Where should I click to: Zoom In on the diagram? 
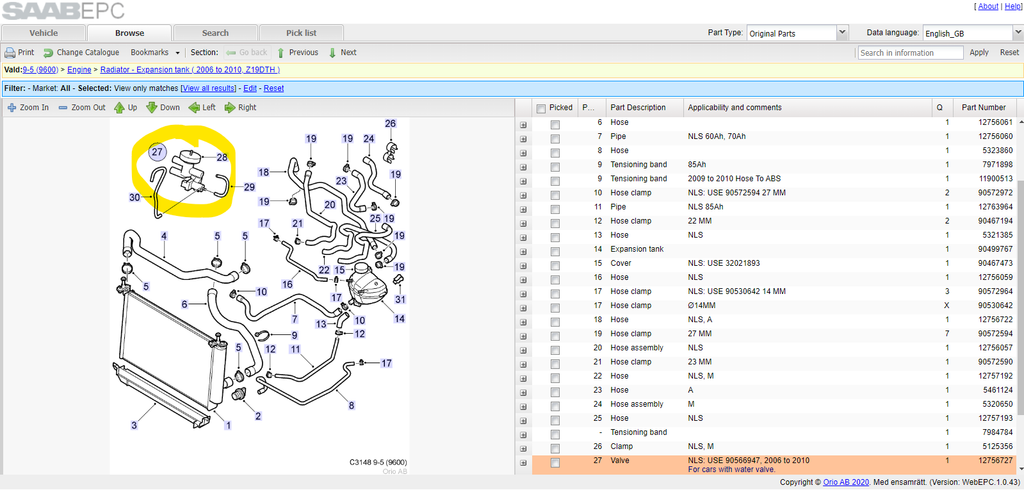[28, 108]
